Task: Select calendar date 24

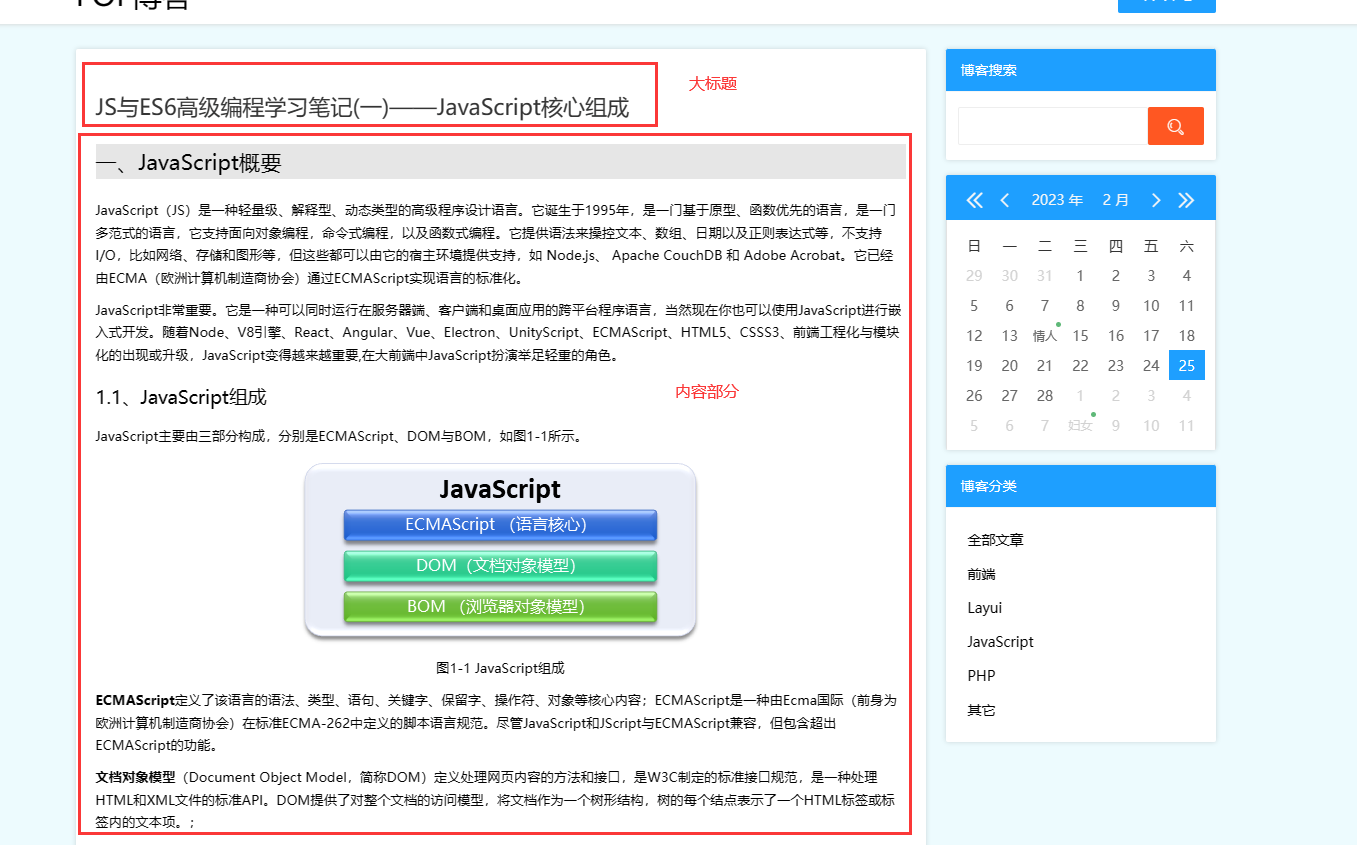Action: (1151, 366)
